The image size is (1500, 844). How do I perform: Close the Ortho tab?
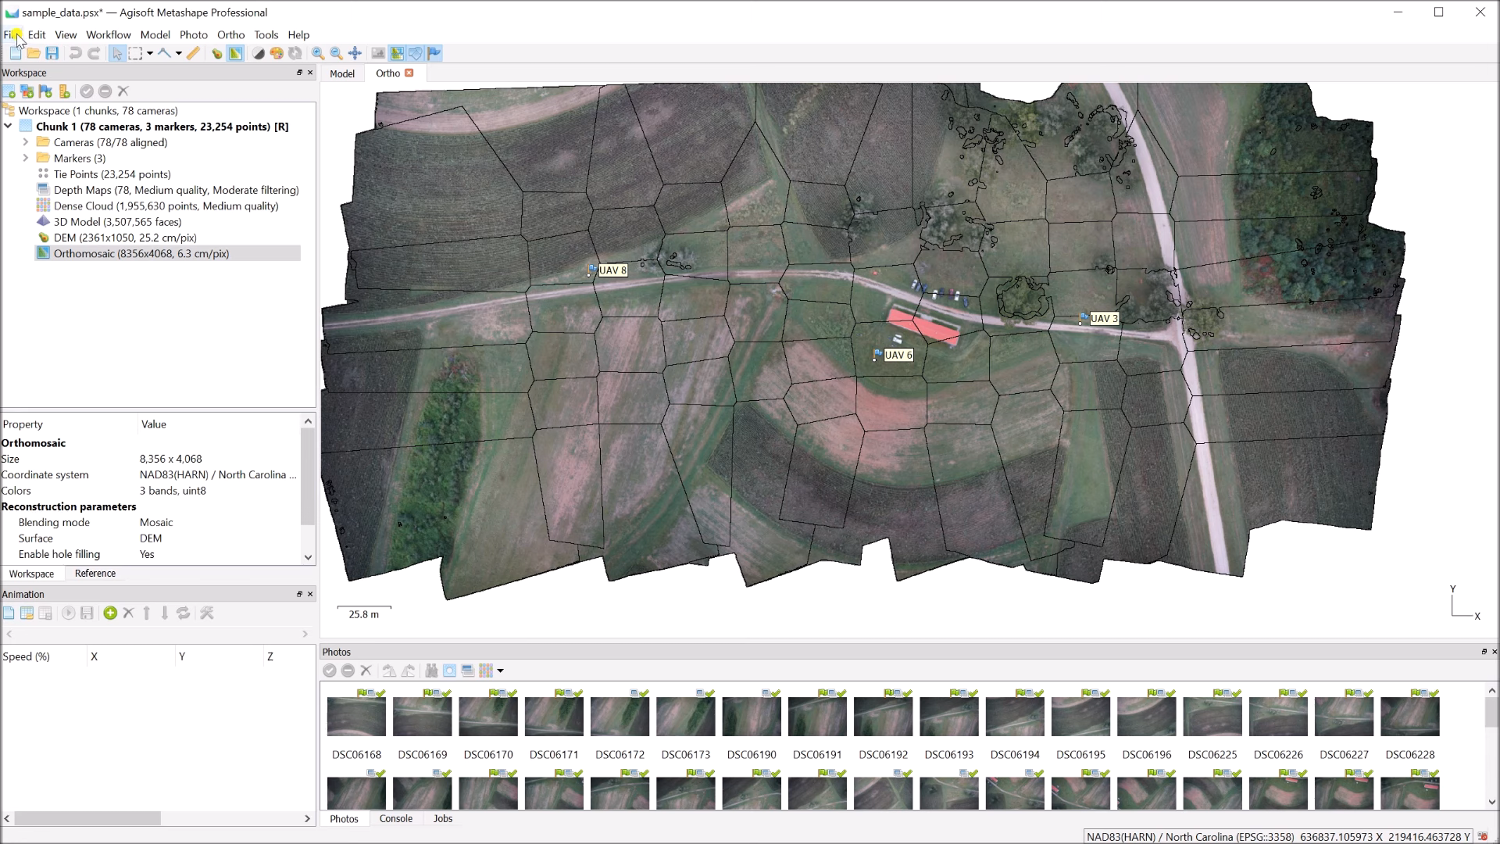(x=409, y=73)
